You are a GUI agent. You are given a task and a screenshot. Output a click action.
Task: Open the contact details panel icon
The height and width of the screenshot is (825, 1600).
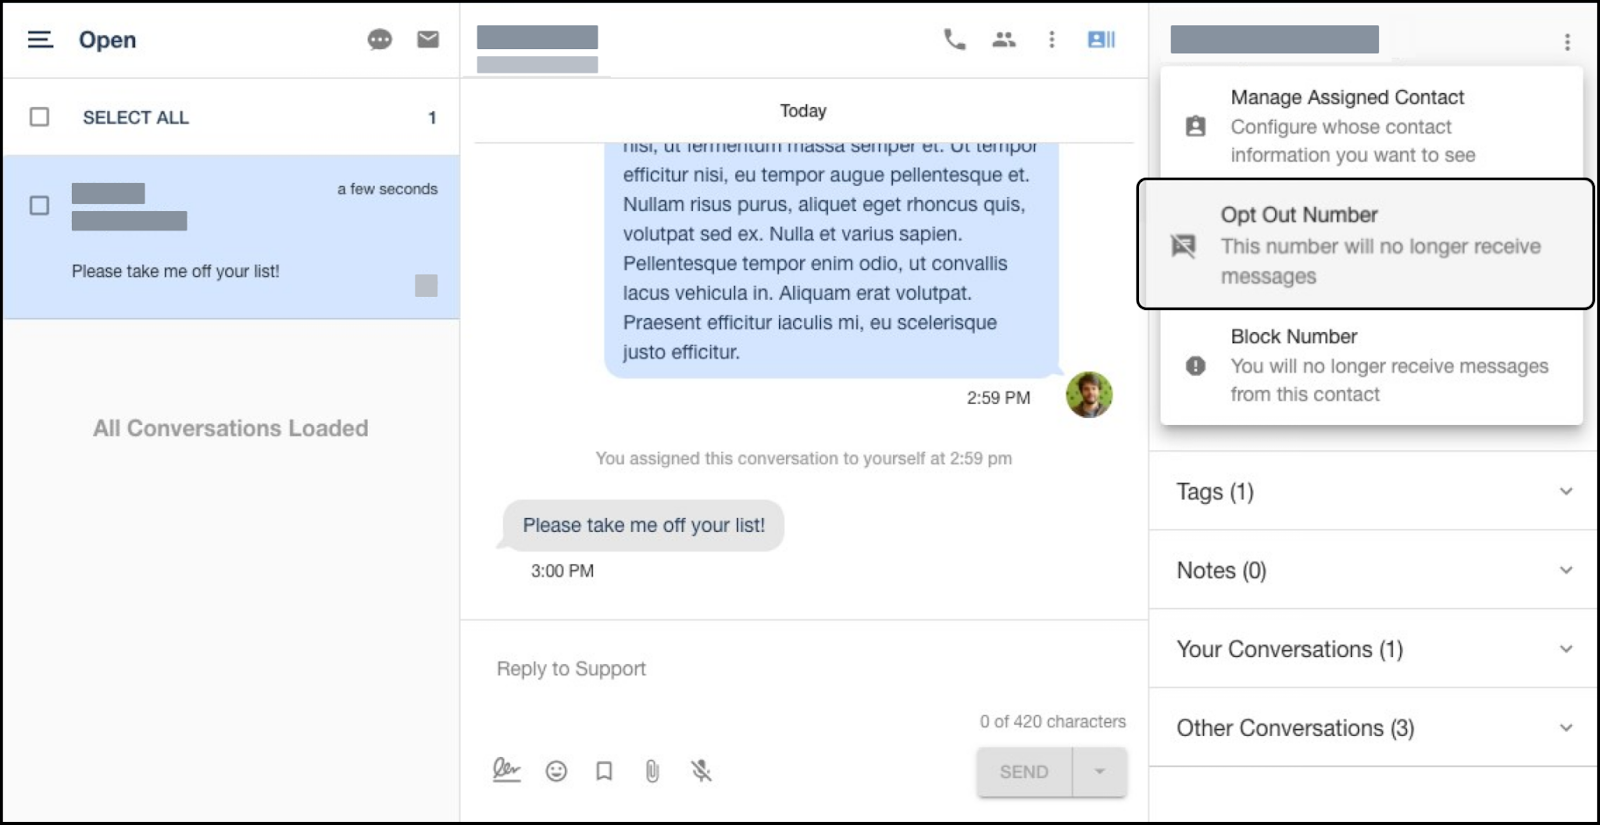1099,39
